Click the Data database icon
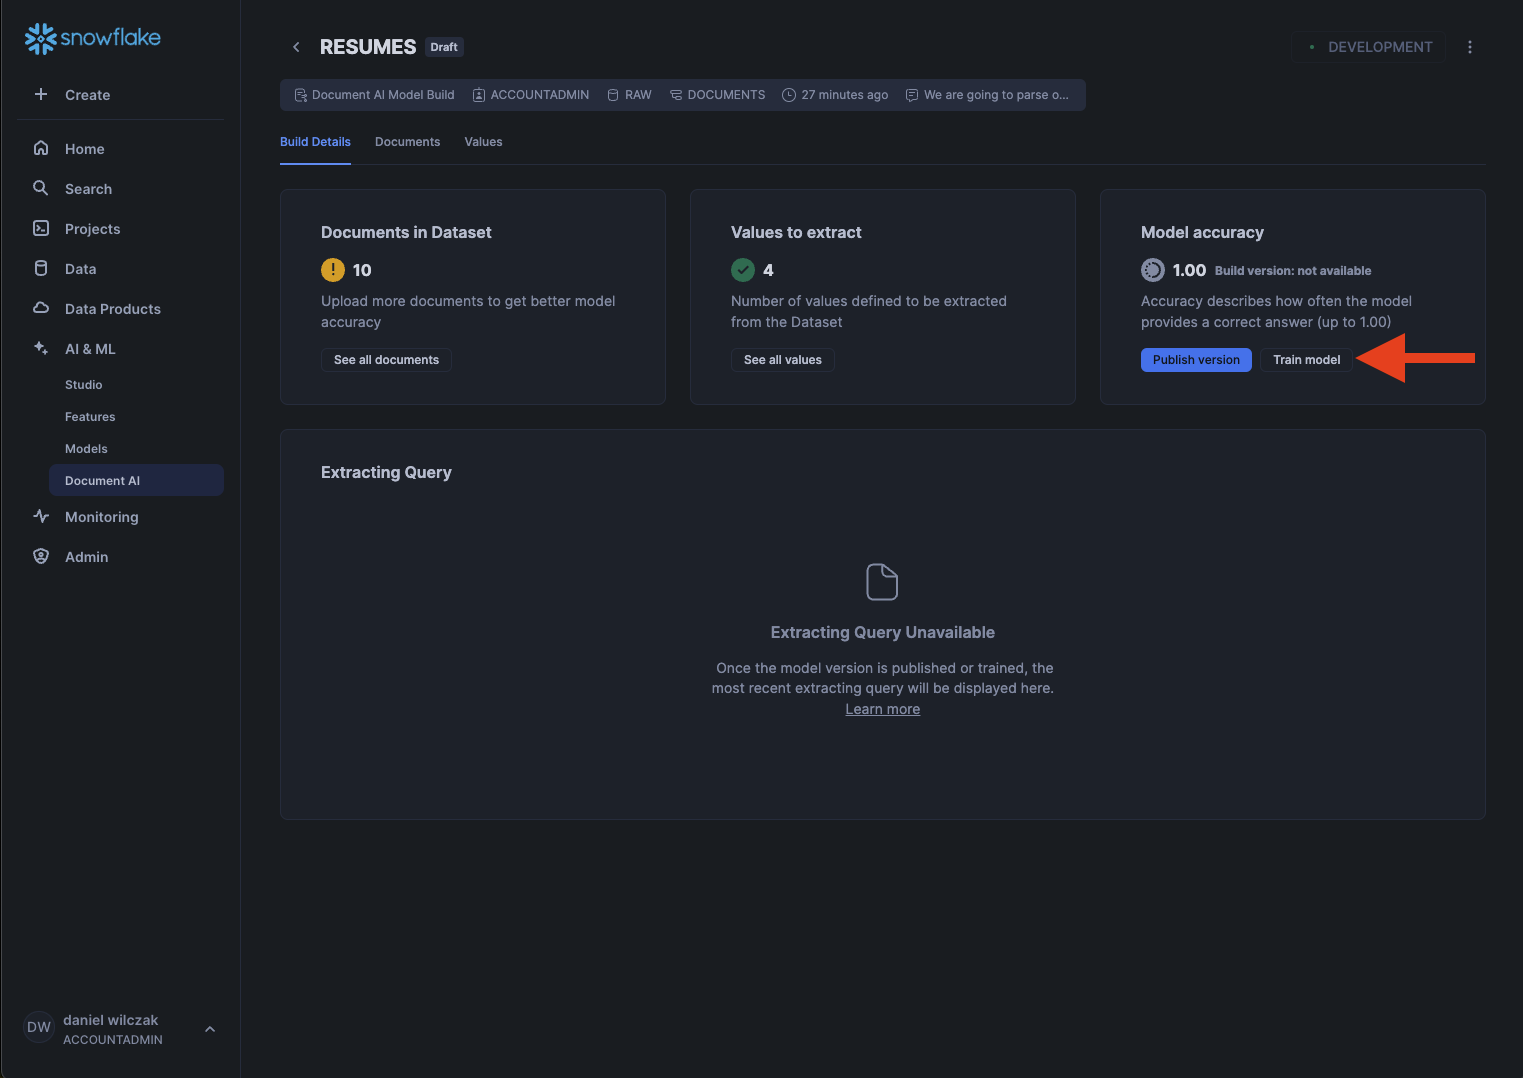Screen dimensions: 1523x1078 [x=41, y=268]
